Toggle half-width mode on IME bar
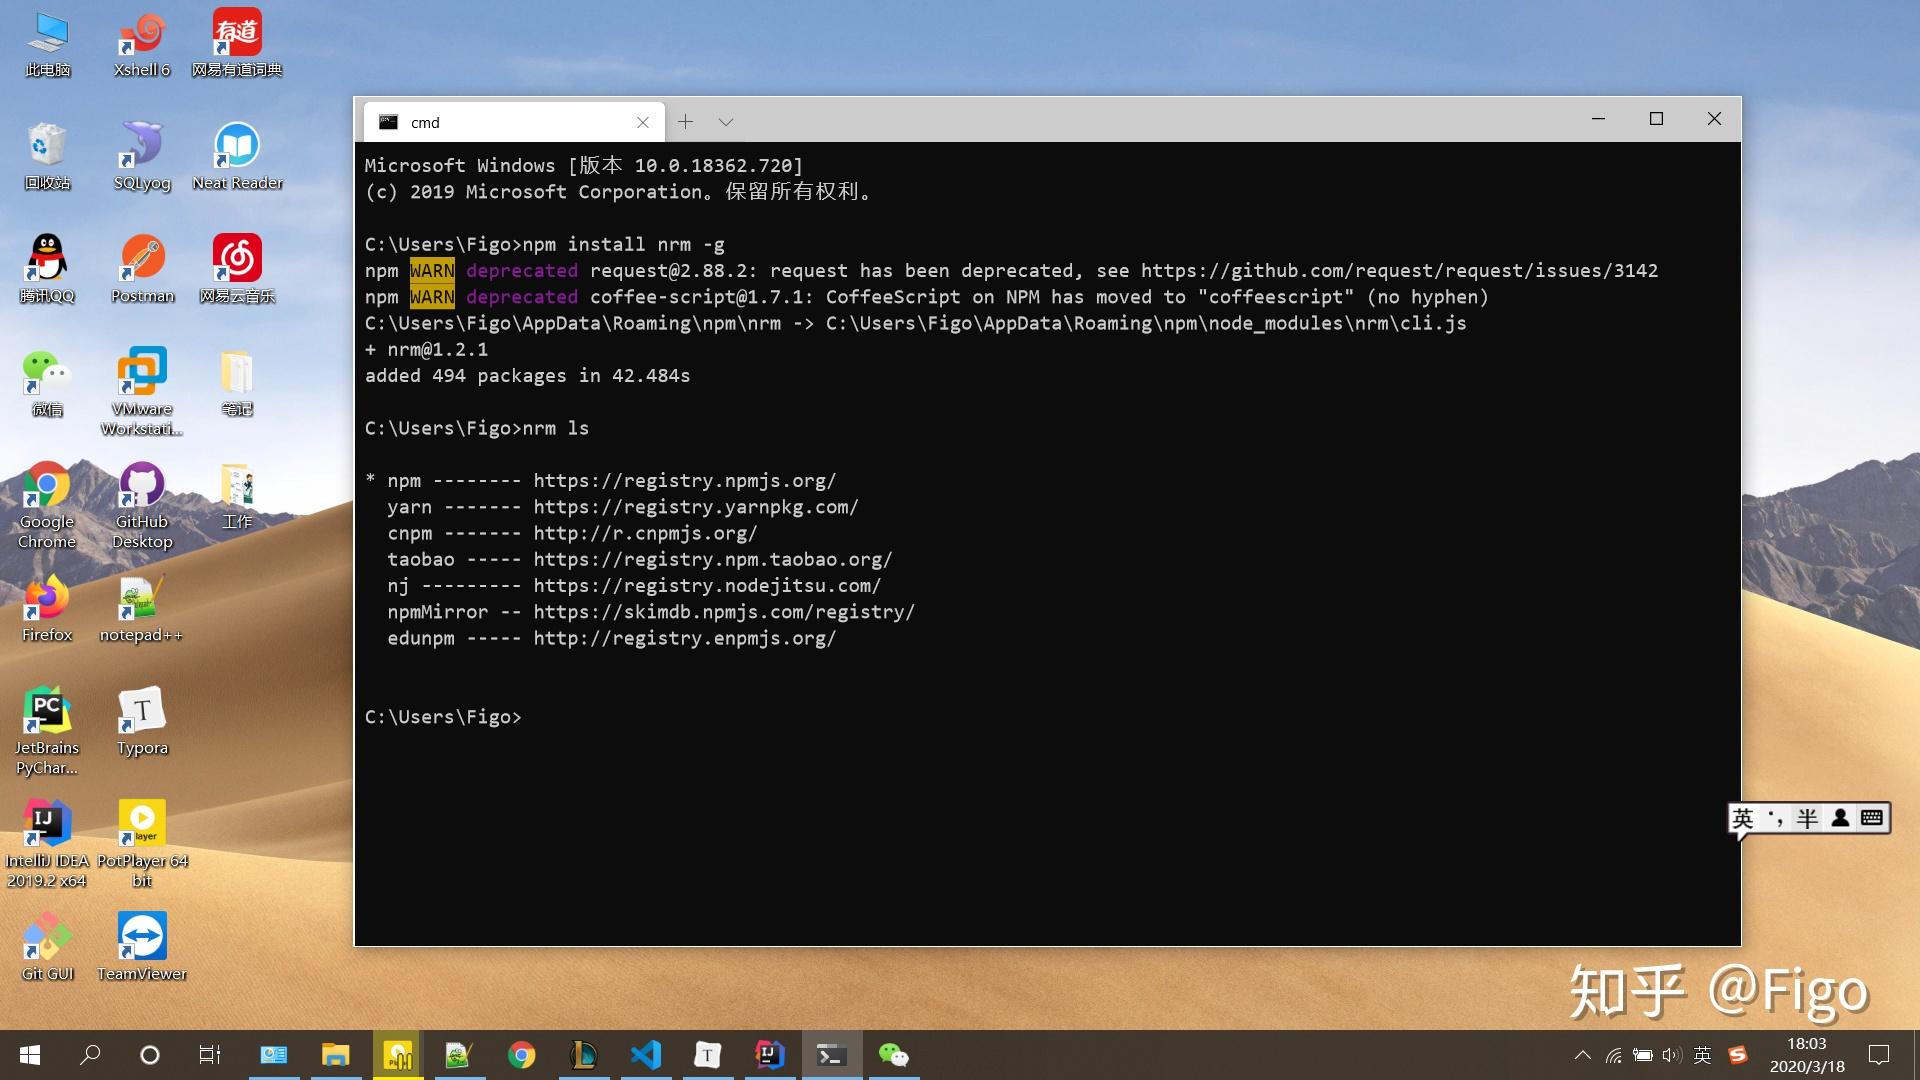The height and width of the screenshot is (1080, 1920). click(x=1807, y=819)
